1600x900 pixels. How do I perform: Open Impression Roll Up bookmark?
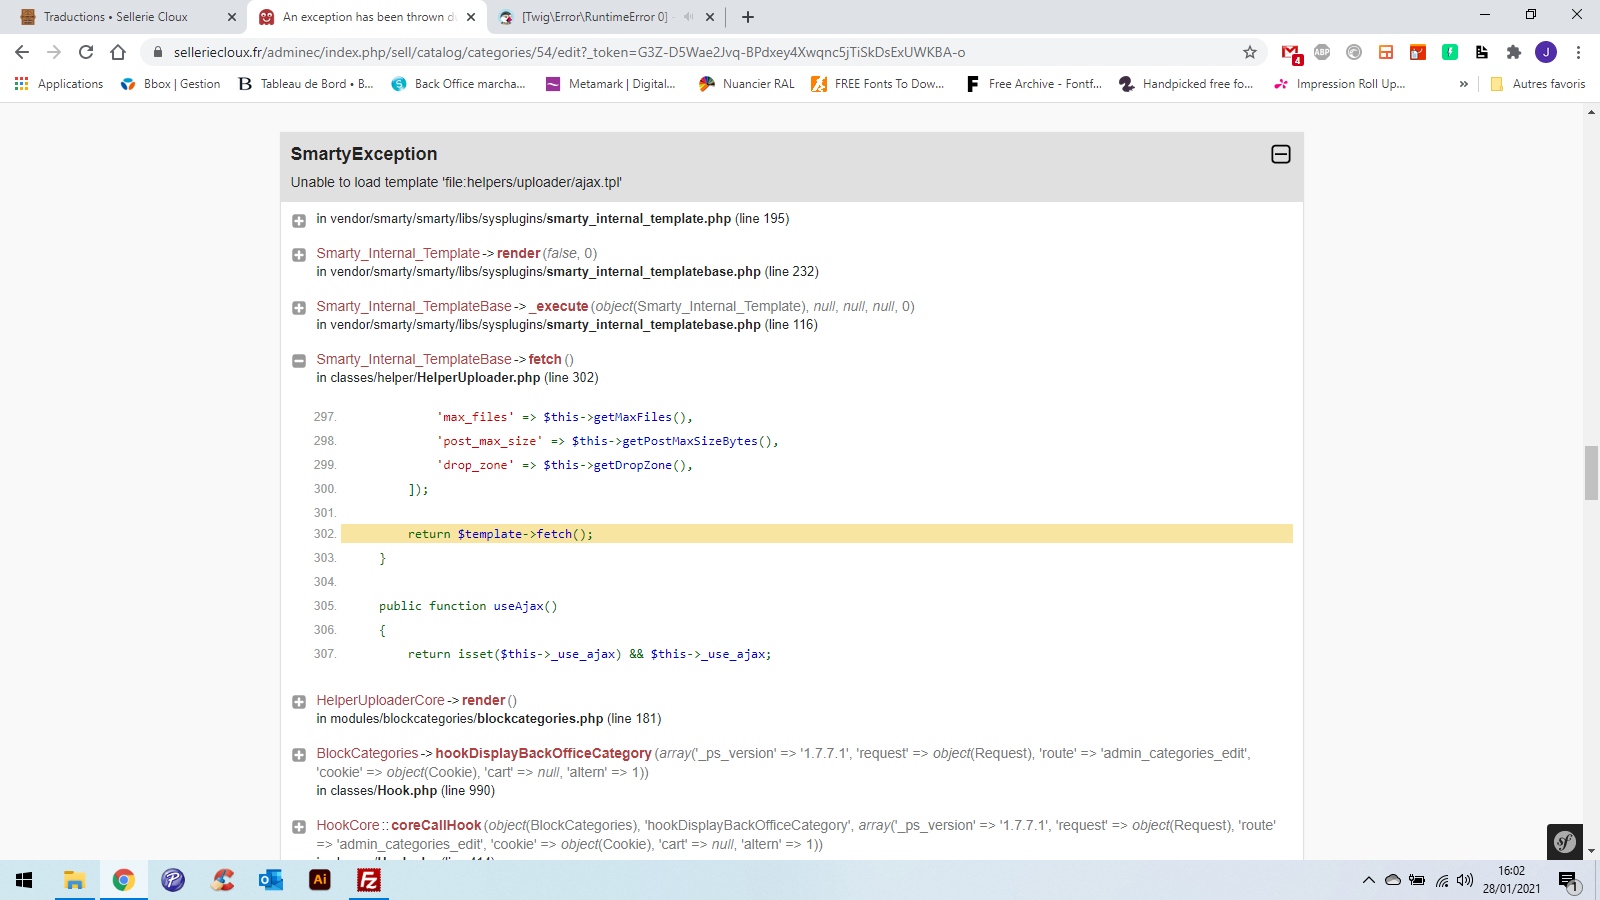pyautogui.click(x=1339, y=84)
